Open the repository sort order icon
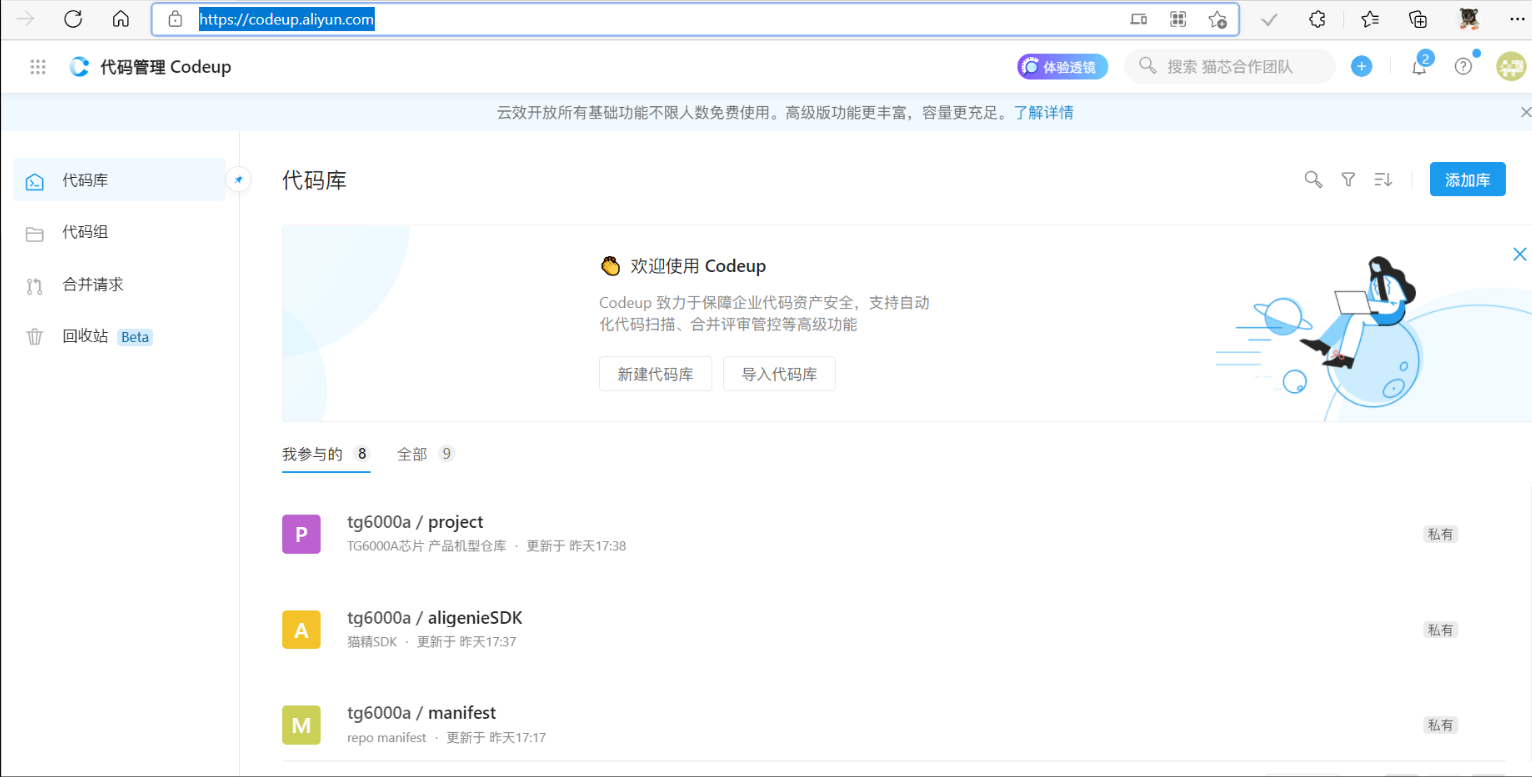 click(x=1383, y=180)
